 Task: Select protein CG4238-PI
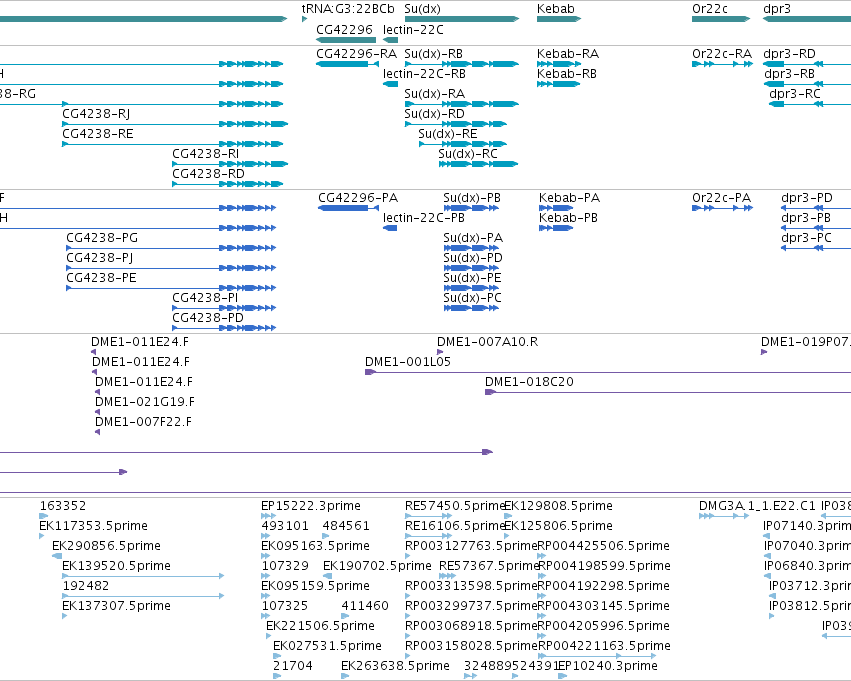[x=224, y=308]
